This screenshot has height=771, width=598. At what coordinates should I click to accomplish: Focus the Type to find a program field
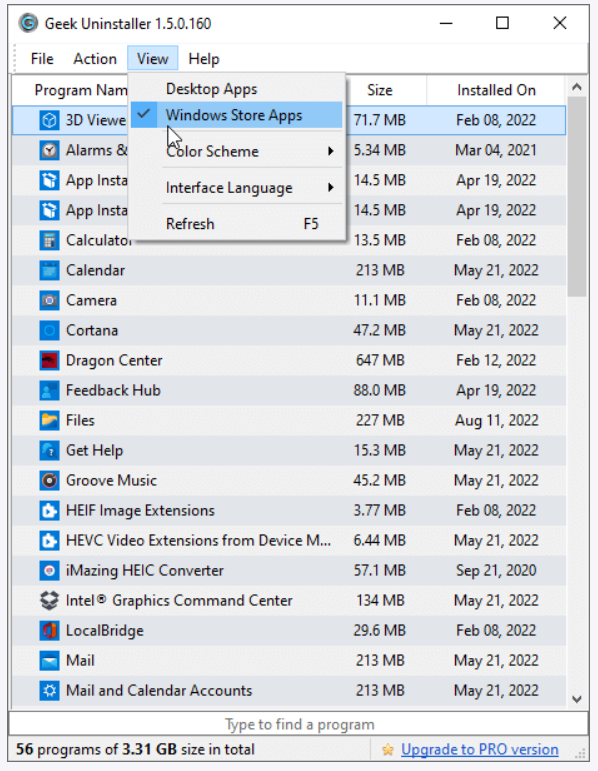click(x=299, y=724)
